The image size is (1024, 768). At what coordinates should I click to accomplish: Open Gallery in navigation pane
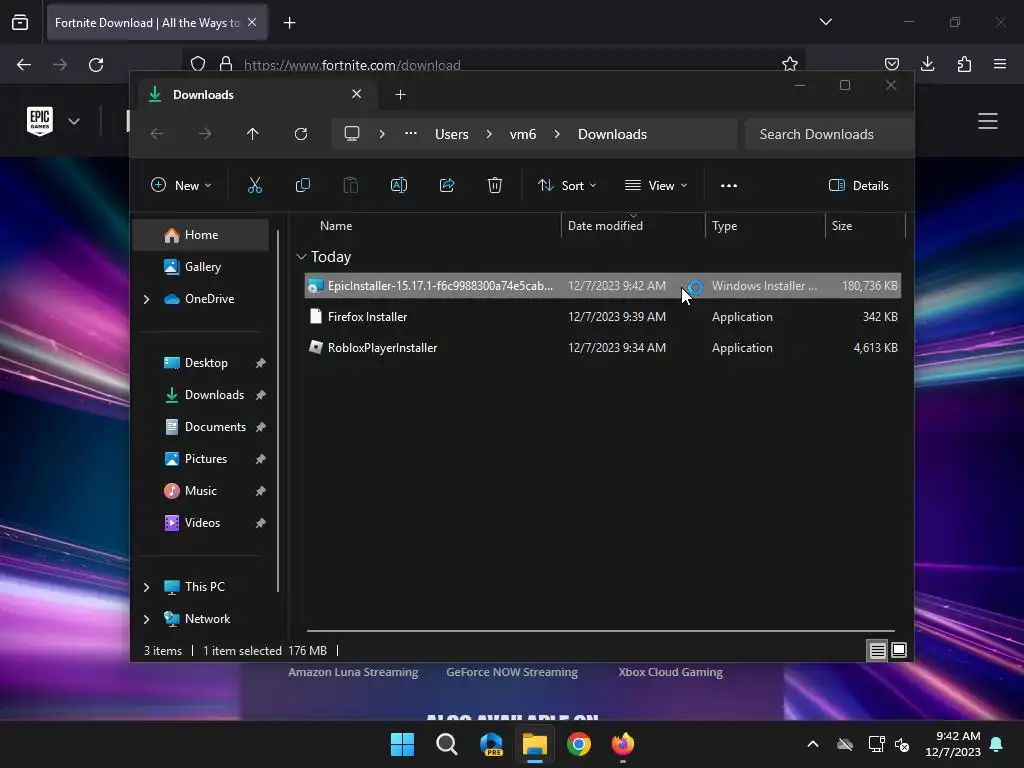202,267
